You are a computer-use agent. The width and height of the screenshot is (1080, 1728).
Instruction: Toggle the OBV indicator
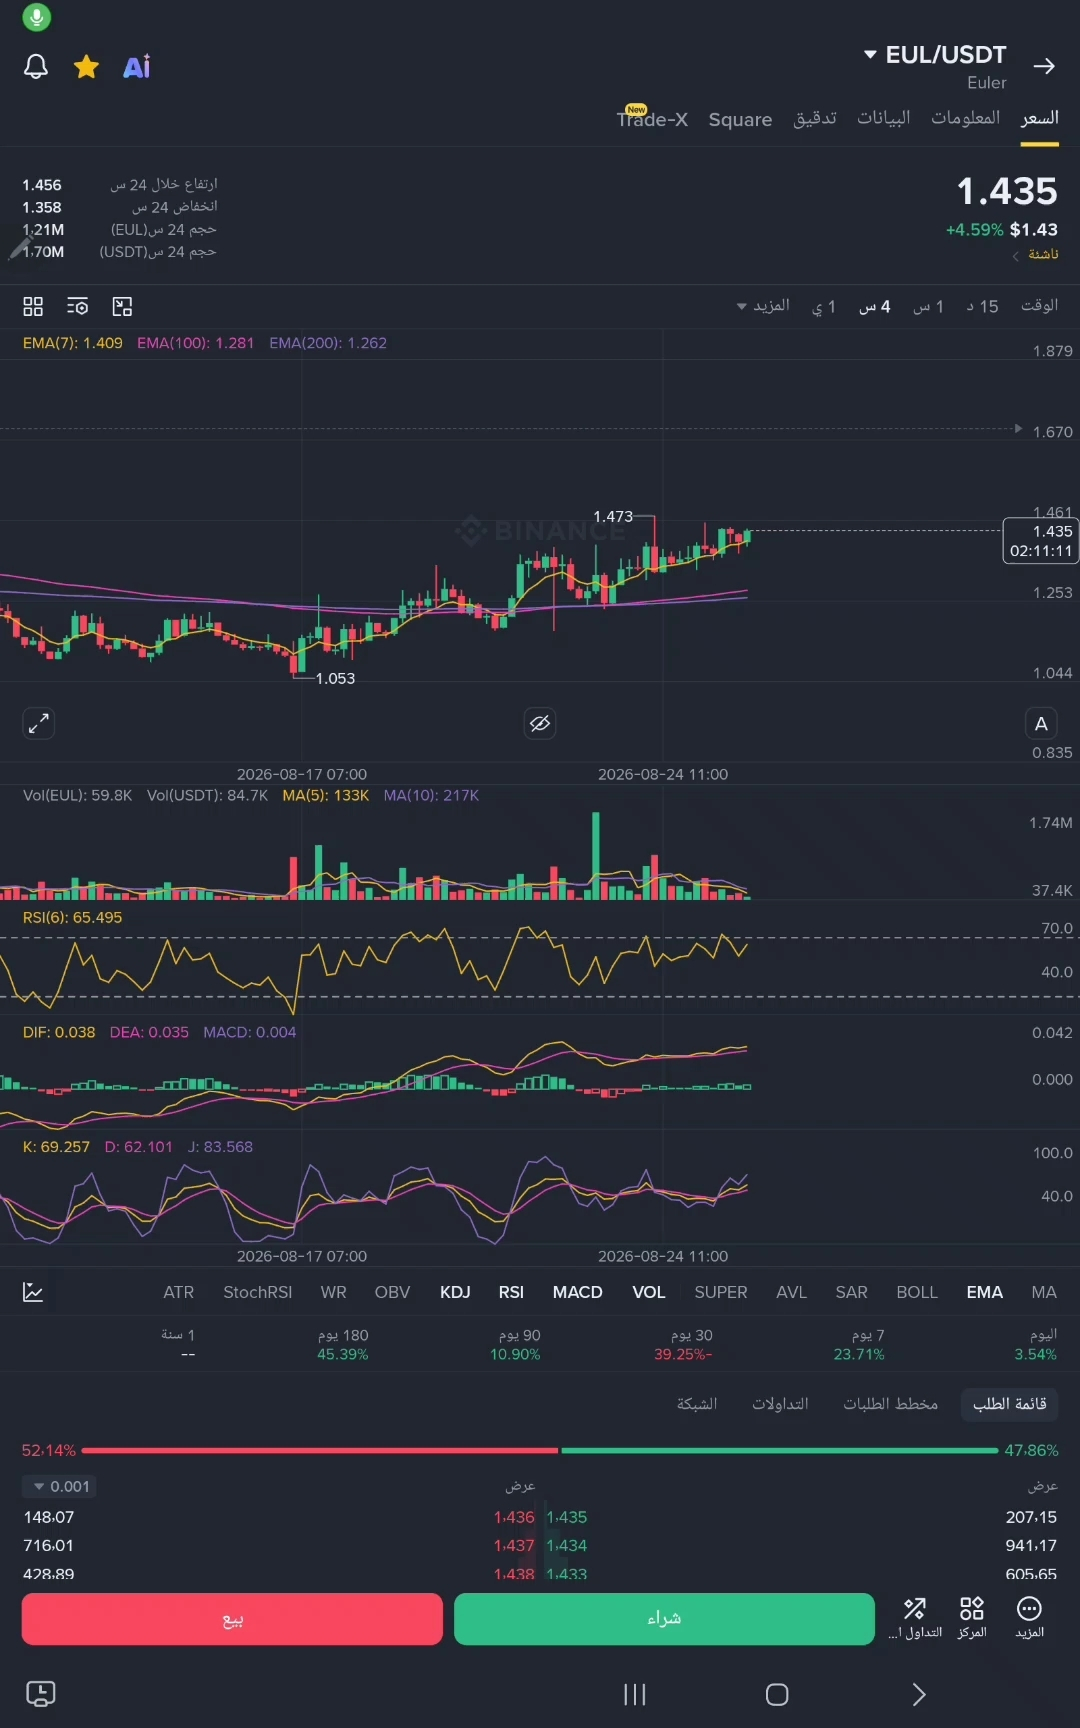(x=393, y=1292)
